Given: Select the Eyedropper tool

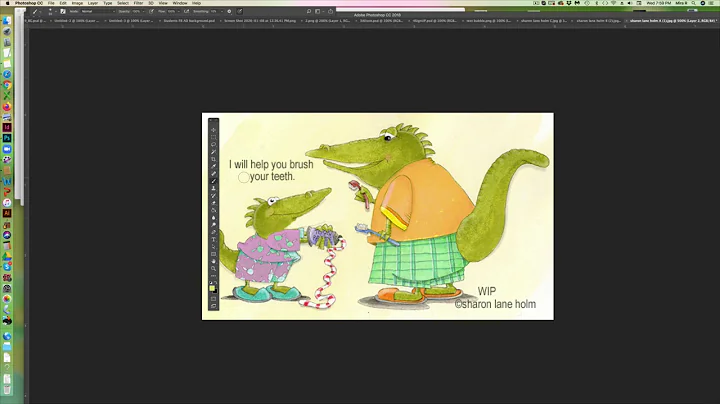Looking at the screenshot, I should [x=214, y=166].
